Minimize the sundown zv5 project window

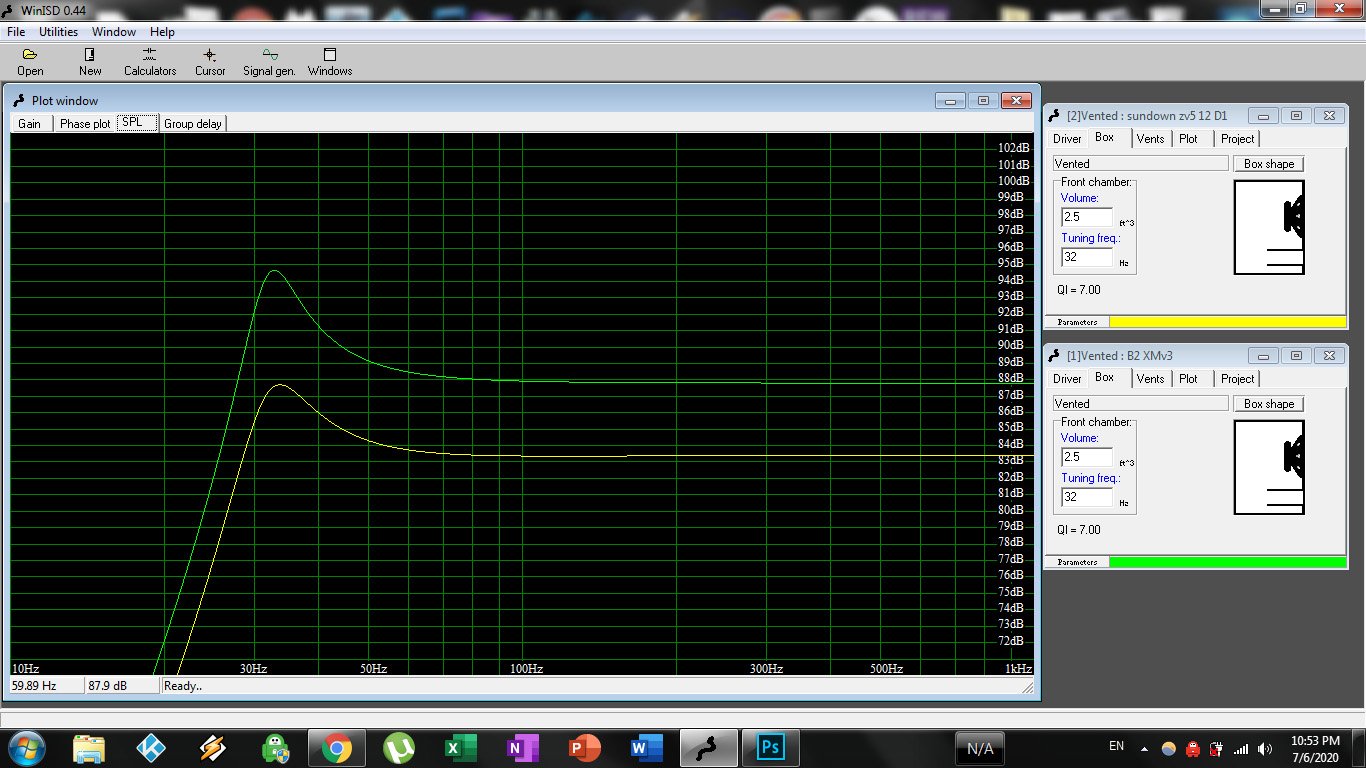[x=1264, y=116]
